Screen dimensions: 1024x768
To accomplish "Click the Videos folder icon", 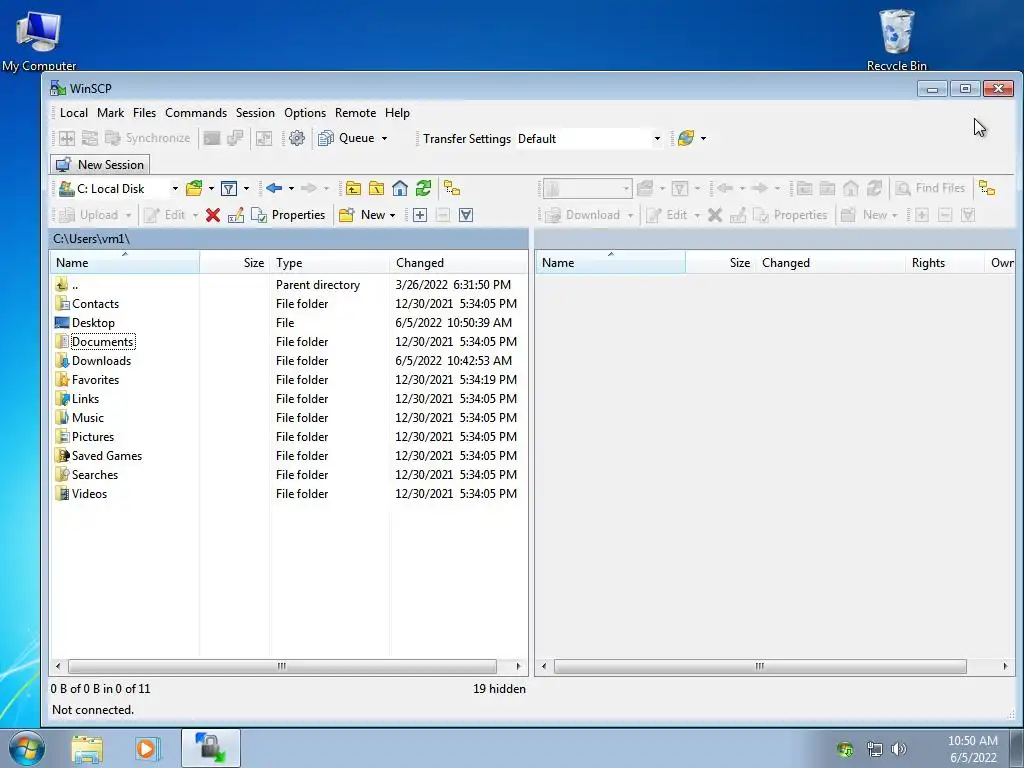I will (x=62, y=494).
